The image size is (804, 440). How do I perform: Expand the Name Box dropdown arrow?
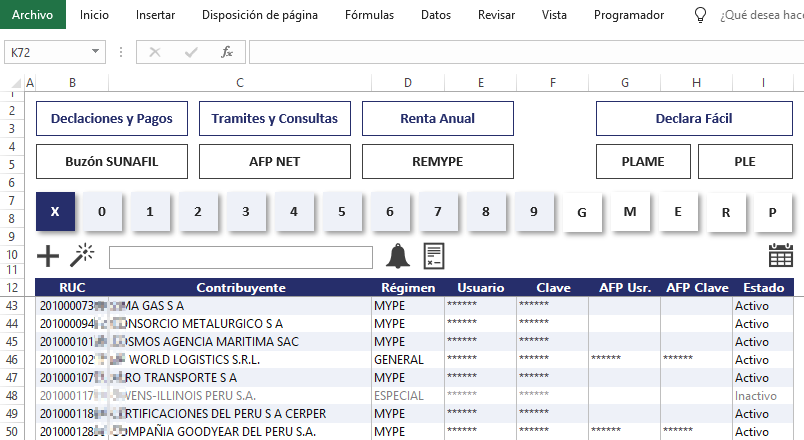click(95, 51)
